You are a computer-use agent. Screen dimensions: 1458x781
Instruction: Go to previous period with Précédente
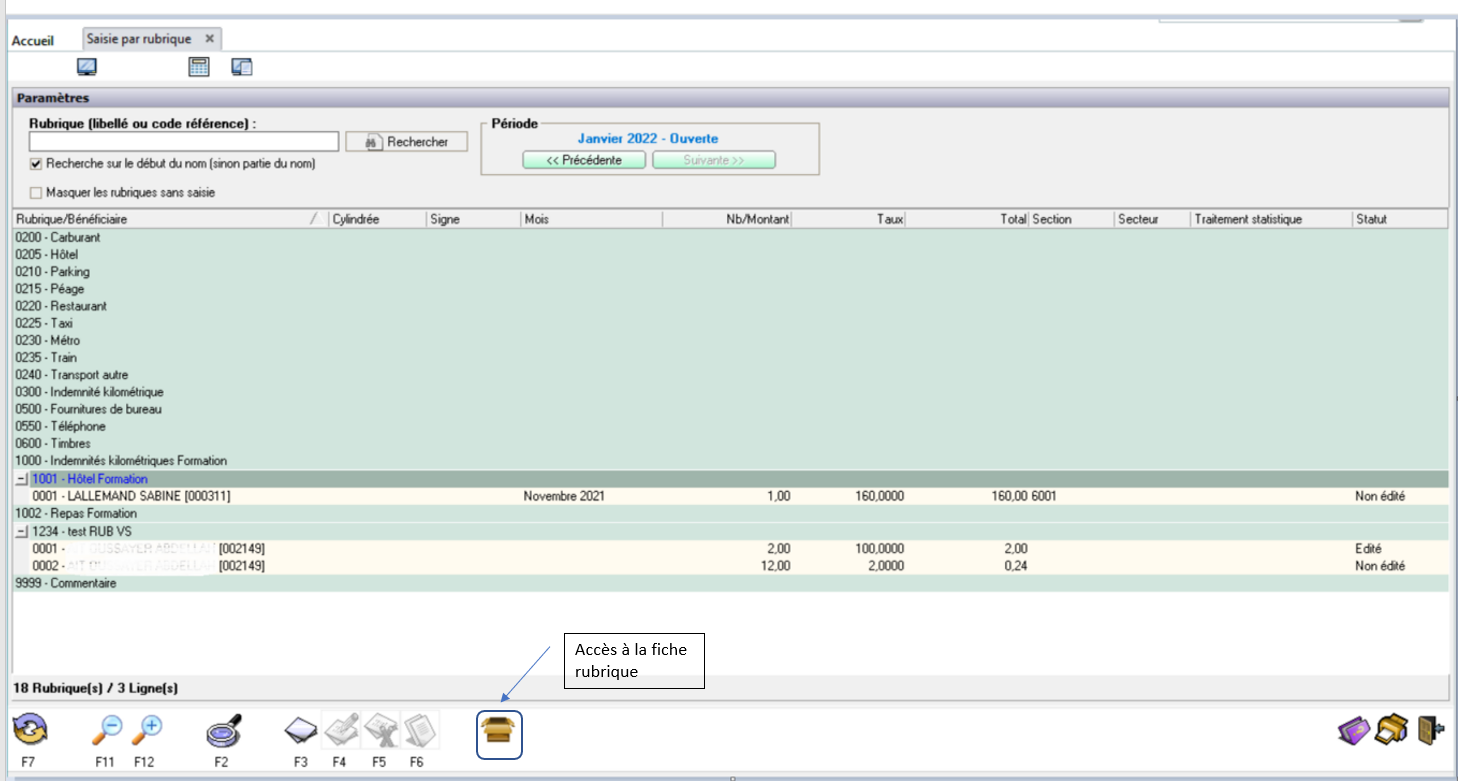coord(584,160)
